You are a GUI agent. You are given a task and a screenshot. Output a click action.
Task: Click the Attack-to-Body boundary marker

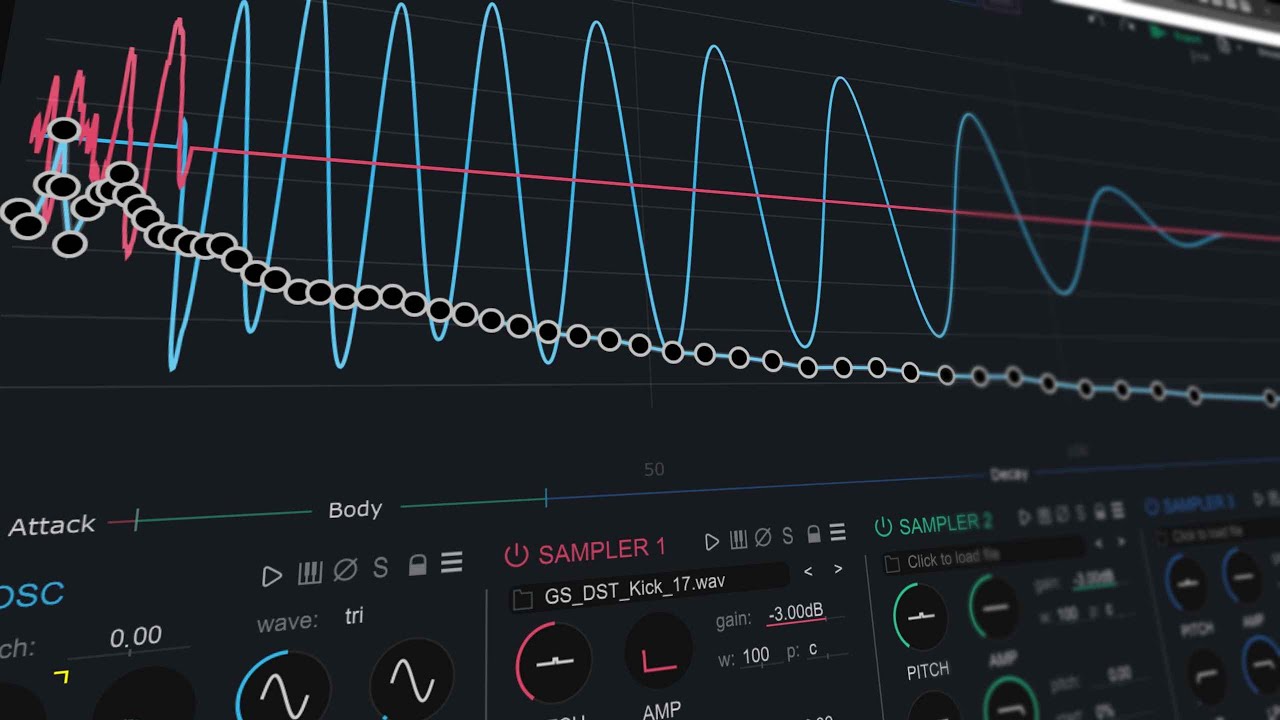pos(136,519)
